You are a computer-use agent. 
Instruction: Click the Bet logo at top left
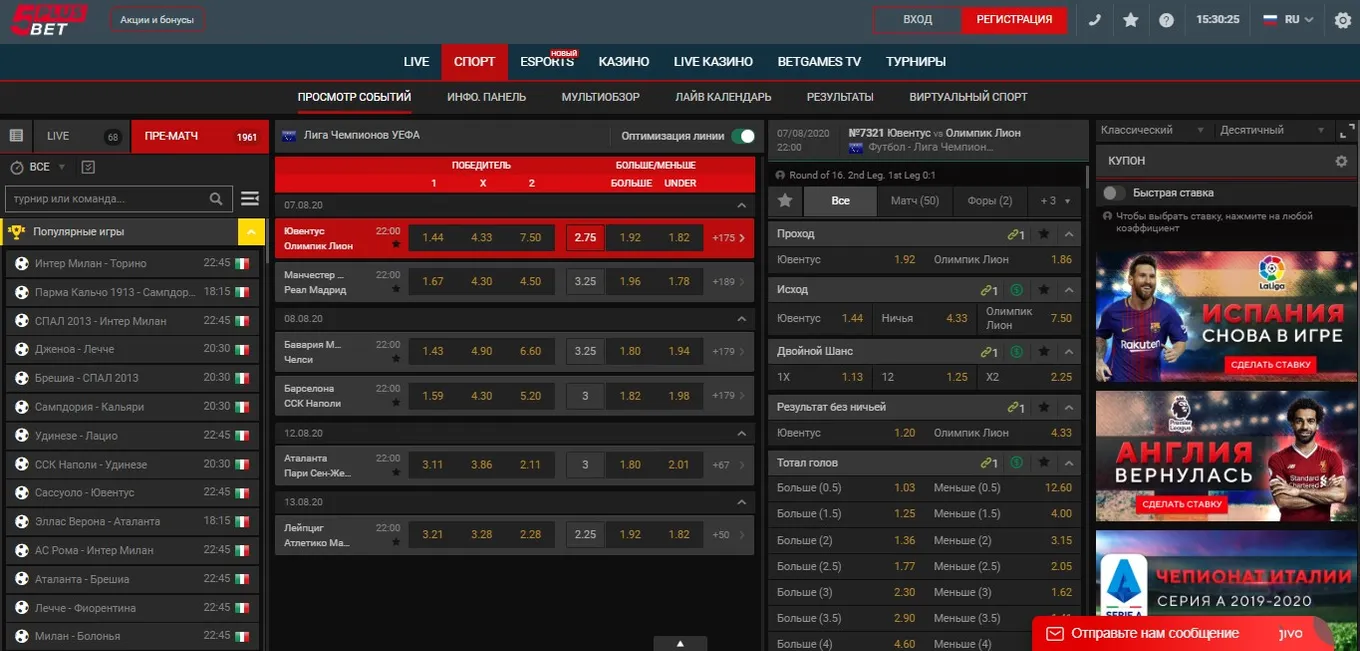[48, 19]
